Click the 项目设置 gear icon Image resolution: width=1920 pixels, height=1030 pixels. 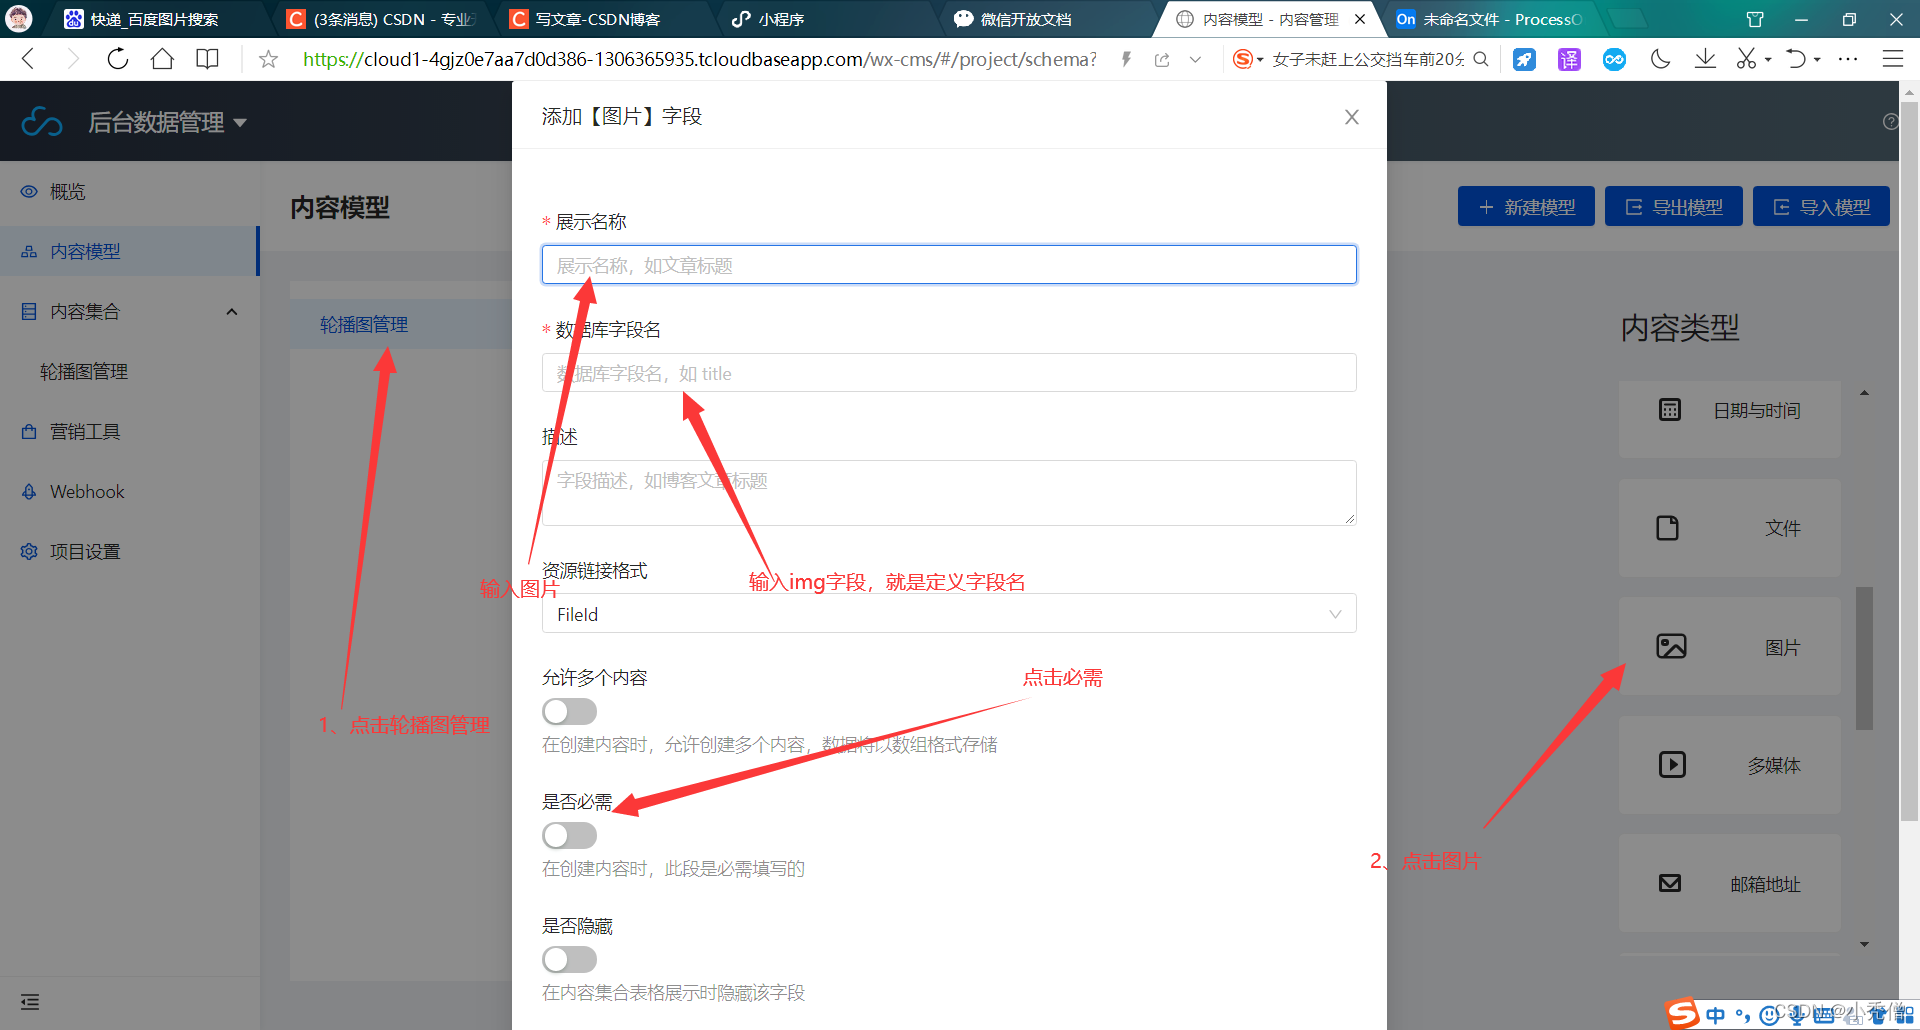pyautogui.click(x=29, y=552)
